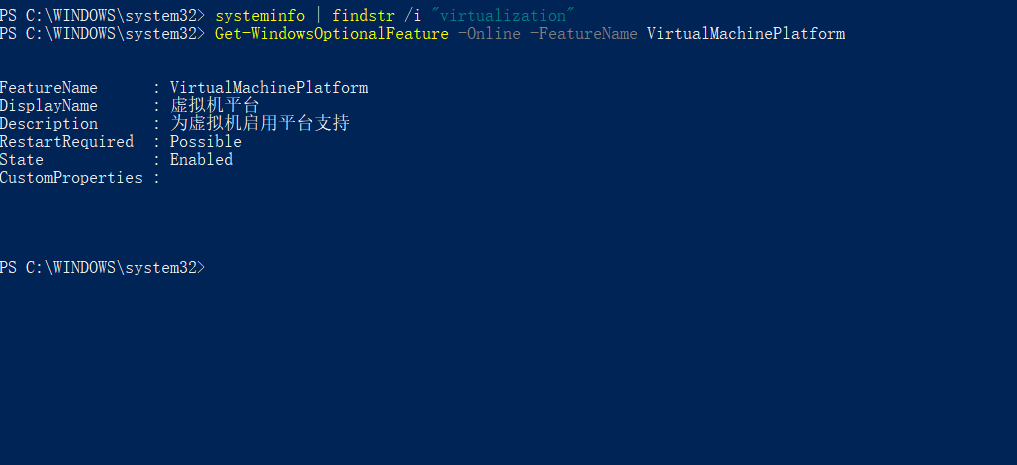Click the State label

[x=22, y=160]
